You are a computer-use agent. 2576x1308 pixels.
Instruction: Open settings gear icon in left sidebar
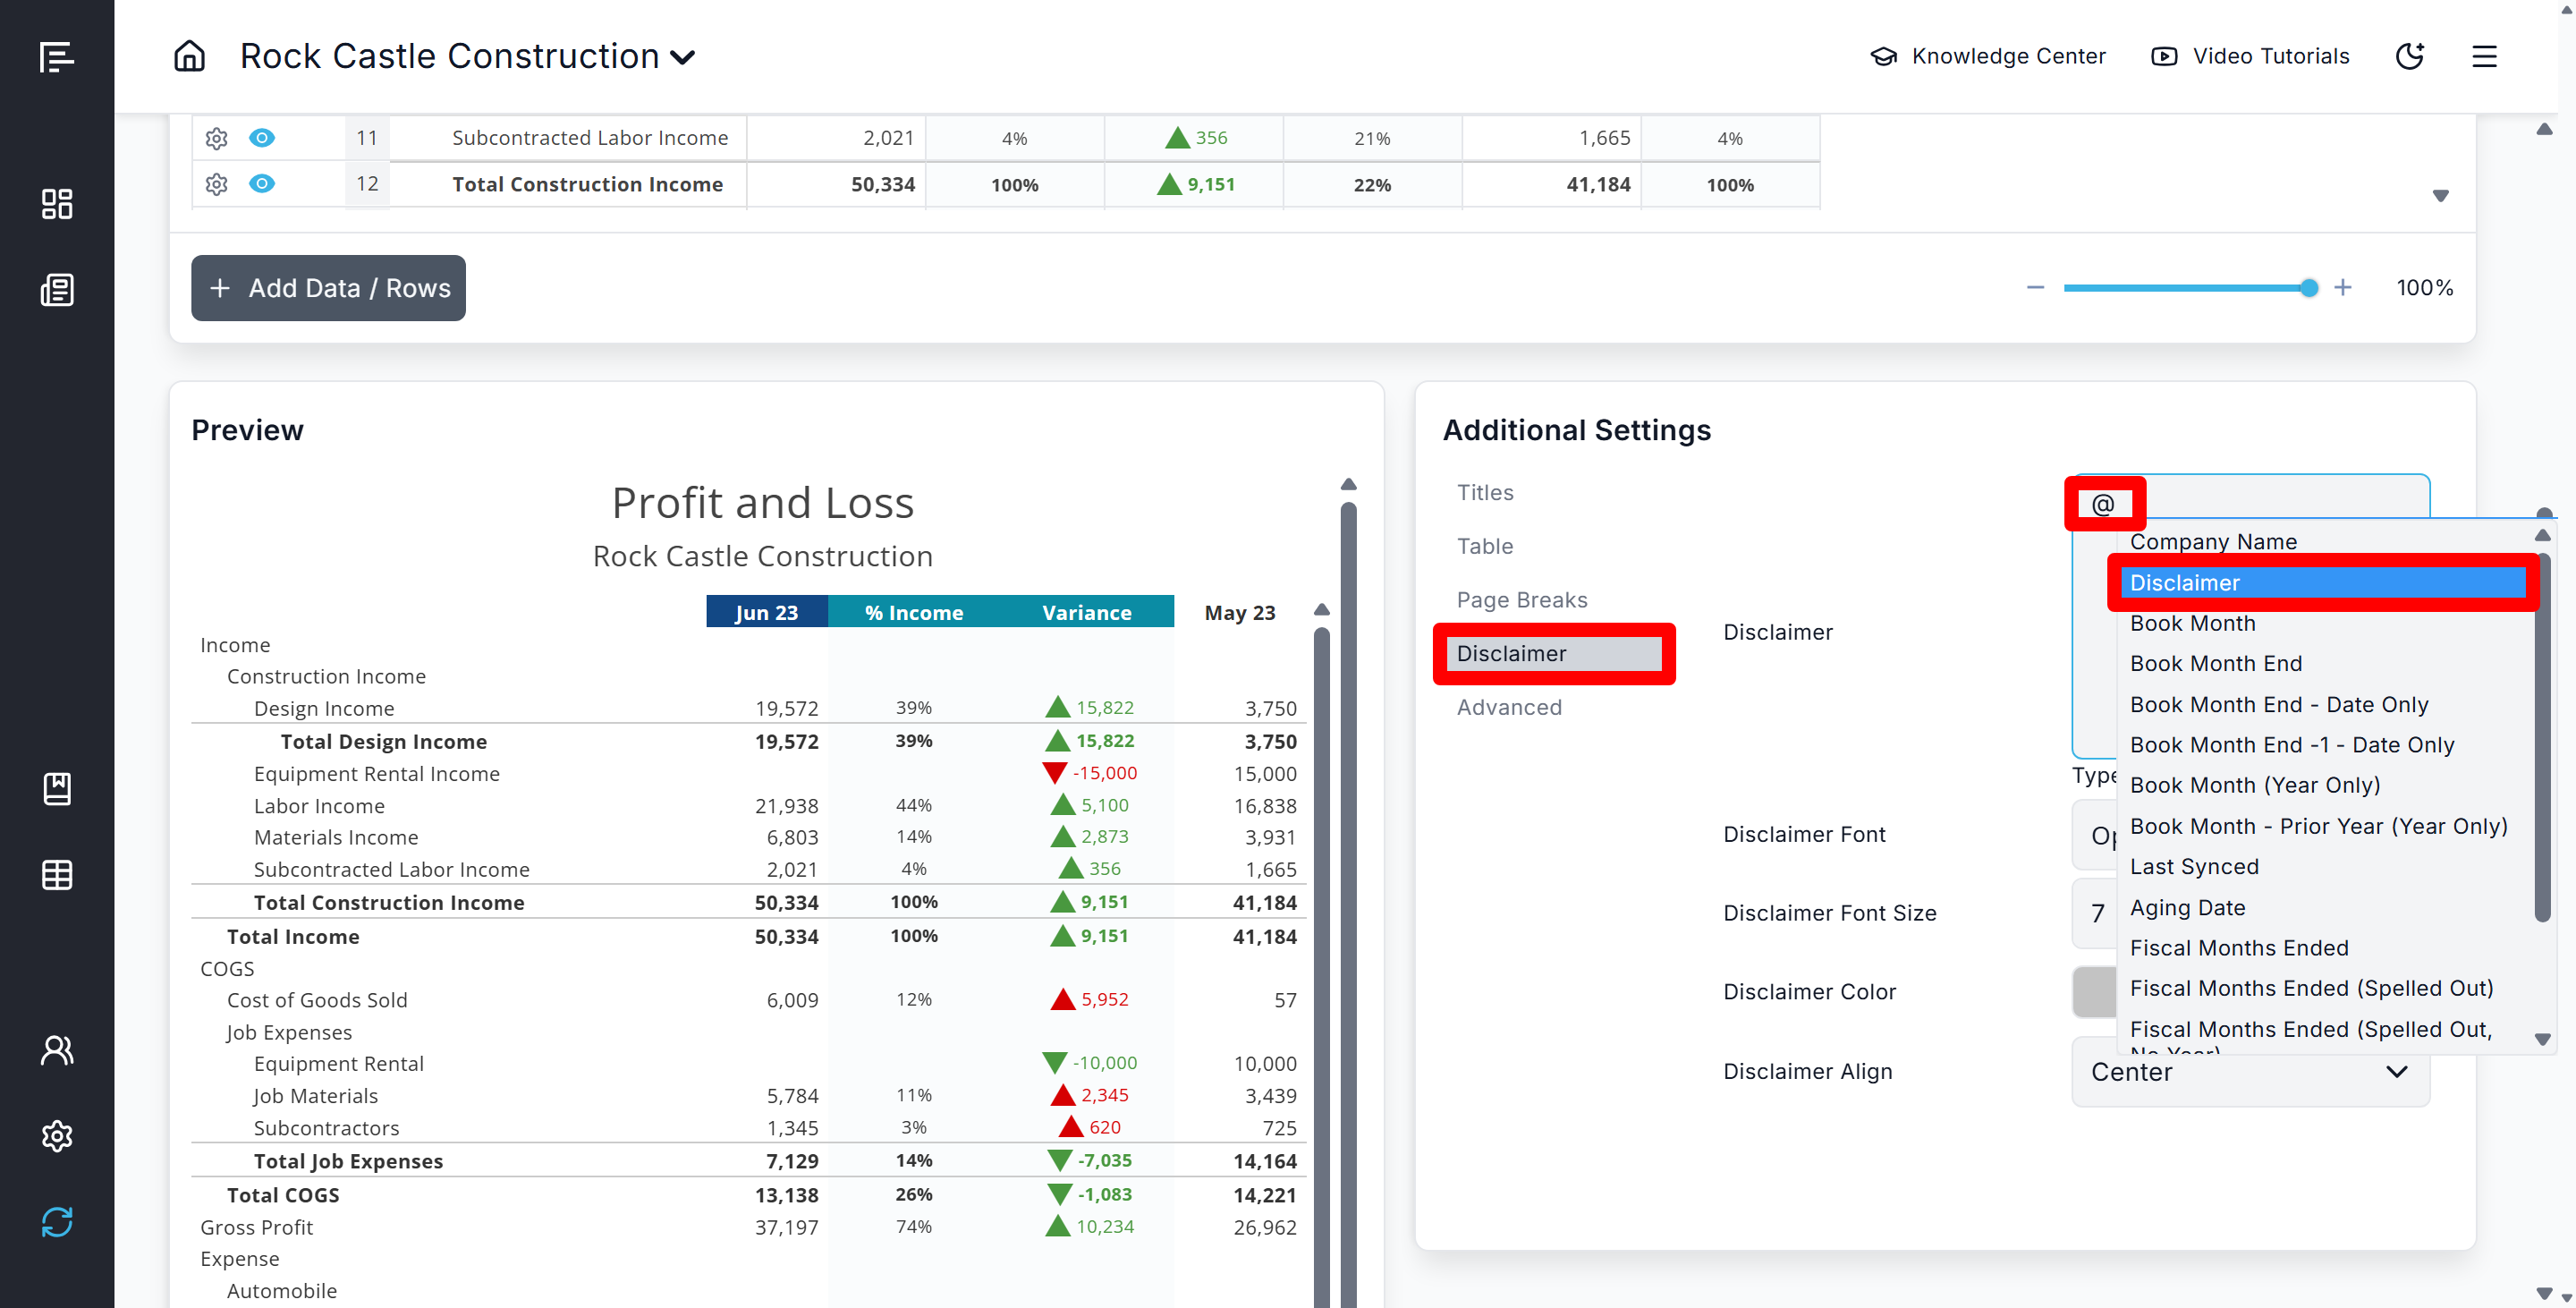point(57,1135)
